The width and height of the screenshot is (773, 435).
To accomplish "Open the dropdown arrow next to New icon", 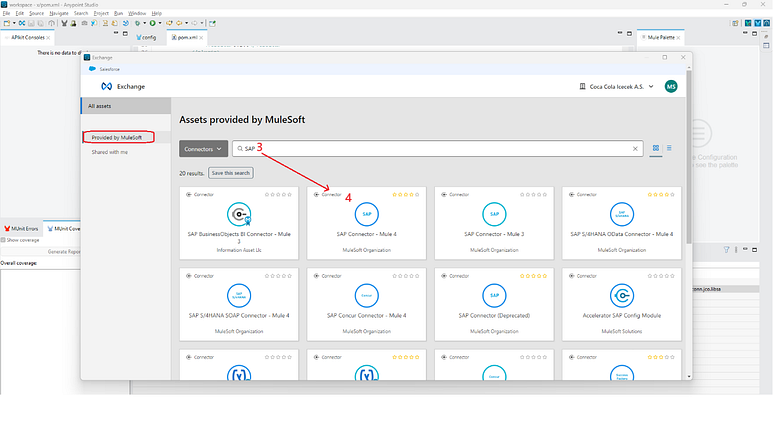I will pos(14,23).
